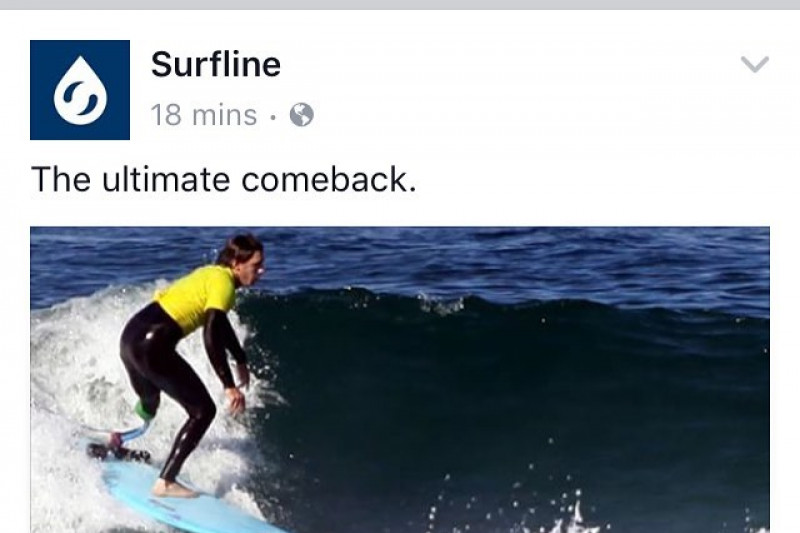Click the gray bar above the post
Image resolution: width=800 pixels, height=533 pixels.
(x=400, y=5)
